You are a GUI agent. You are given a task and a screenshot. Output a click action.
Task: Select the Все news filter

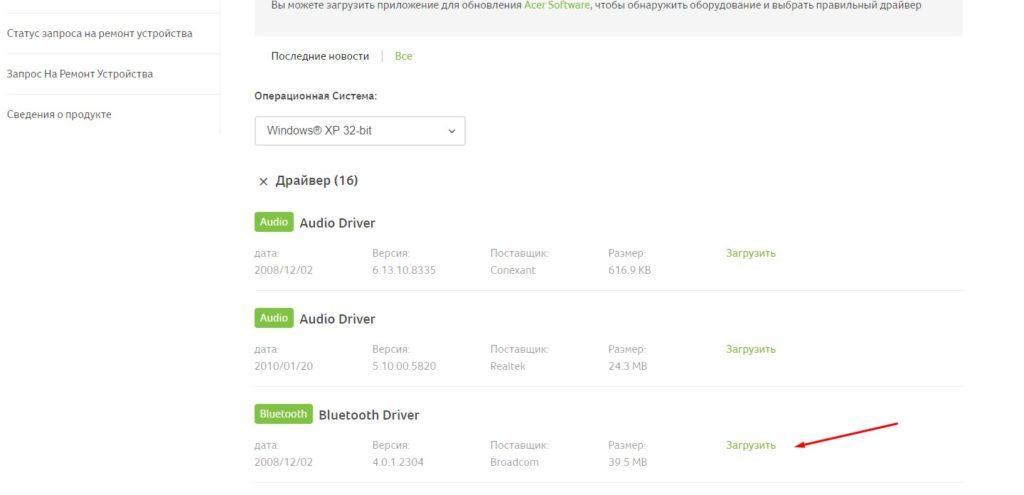(404, 56)
